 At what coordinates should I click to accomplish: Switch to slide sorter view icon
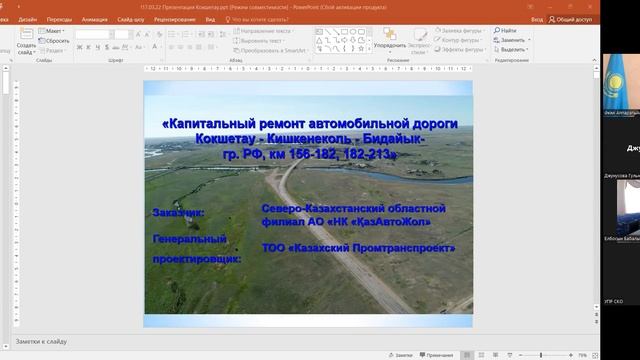482,355
